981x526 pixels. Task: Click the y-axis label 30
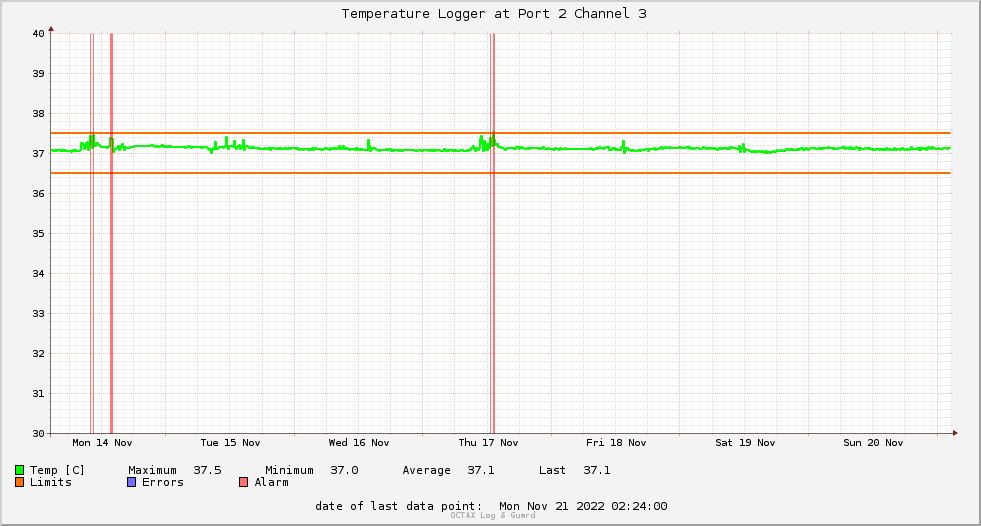(x=39, y=433)
